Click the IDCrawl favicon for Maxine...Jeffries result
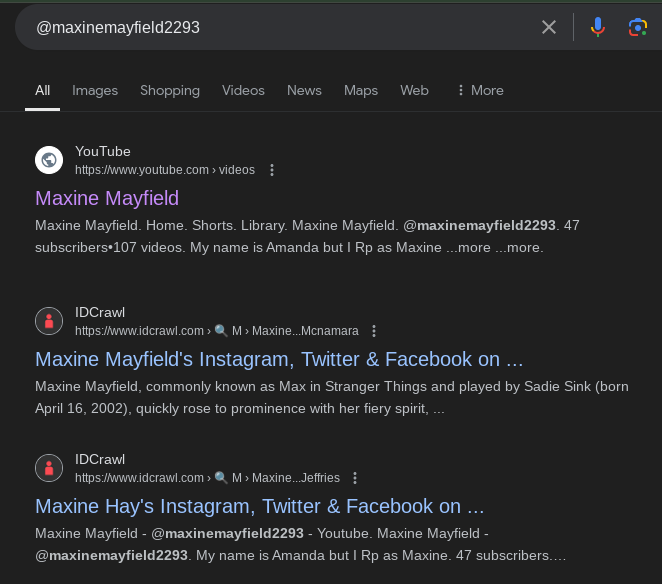Screen dimensions: 662x584 point(49,468)
